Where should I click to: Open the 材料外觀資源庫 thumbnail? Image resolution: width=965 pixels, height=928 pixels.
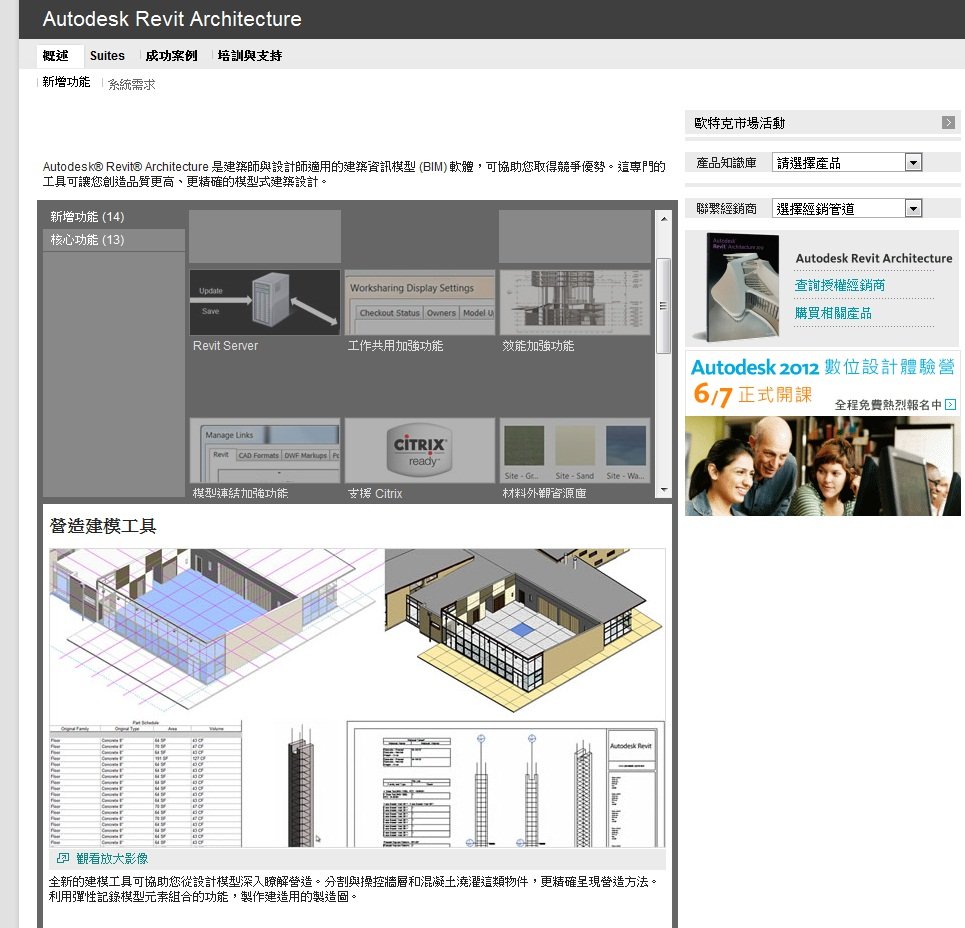click(575, 450)
